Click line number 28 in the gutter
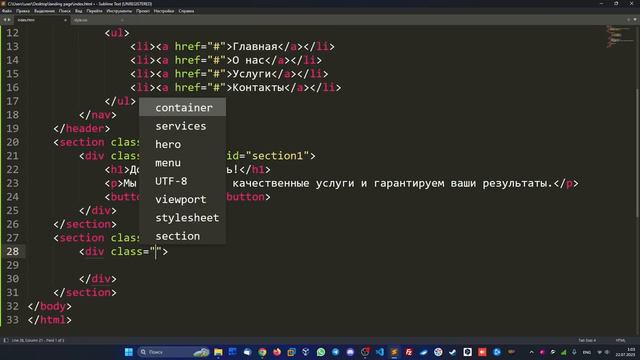The height and width of the screenshot is (360, 640). click(13, 251)
